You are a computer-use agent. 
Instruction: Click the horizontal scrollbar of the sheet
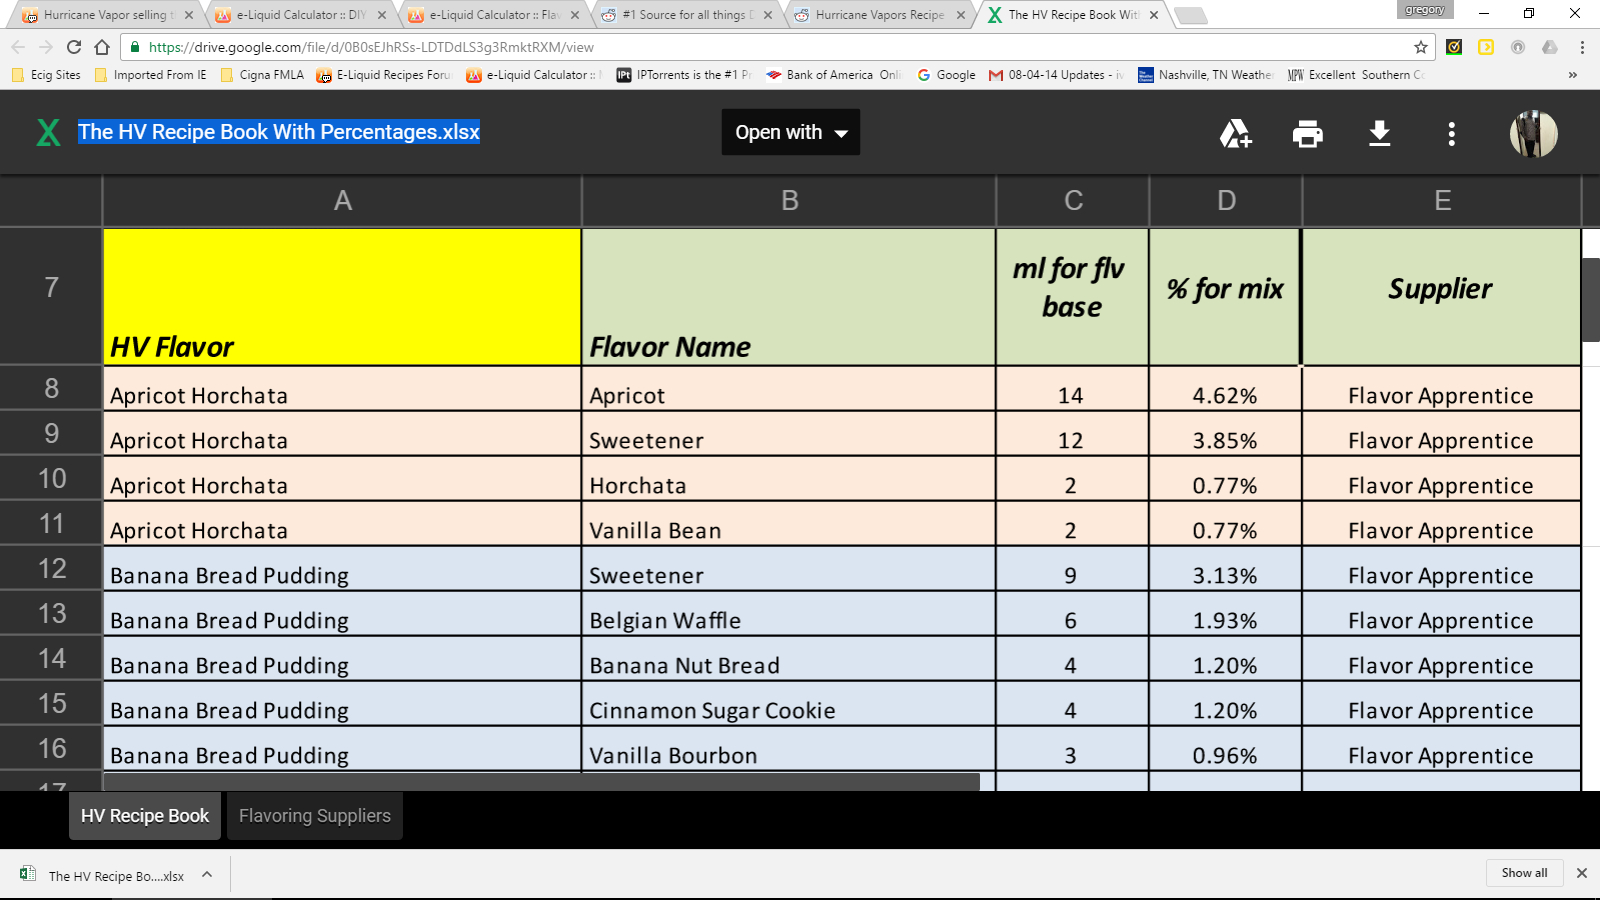point(541,782)
